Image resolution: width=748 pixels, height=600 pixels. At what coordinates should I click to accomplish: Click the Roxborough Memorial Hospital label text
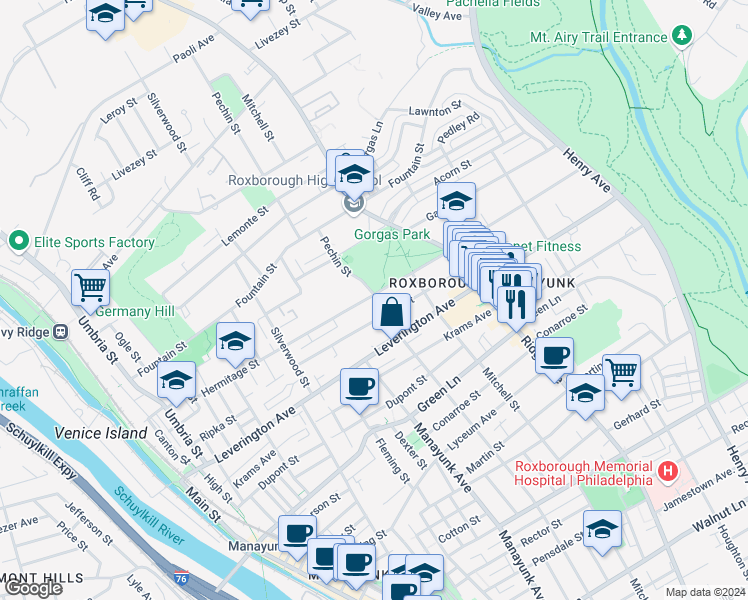click(583, 473)
